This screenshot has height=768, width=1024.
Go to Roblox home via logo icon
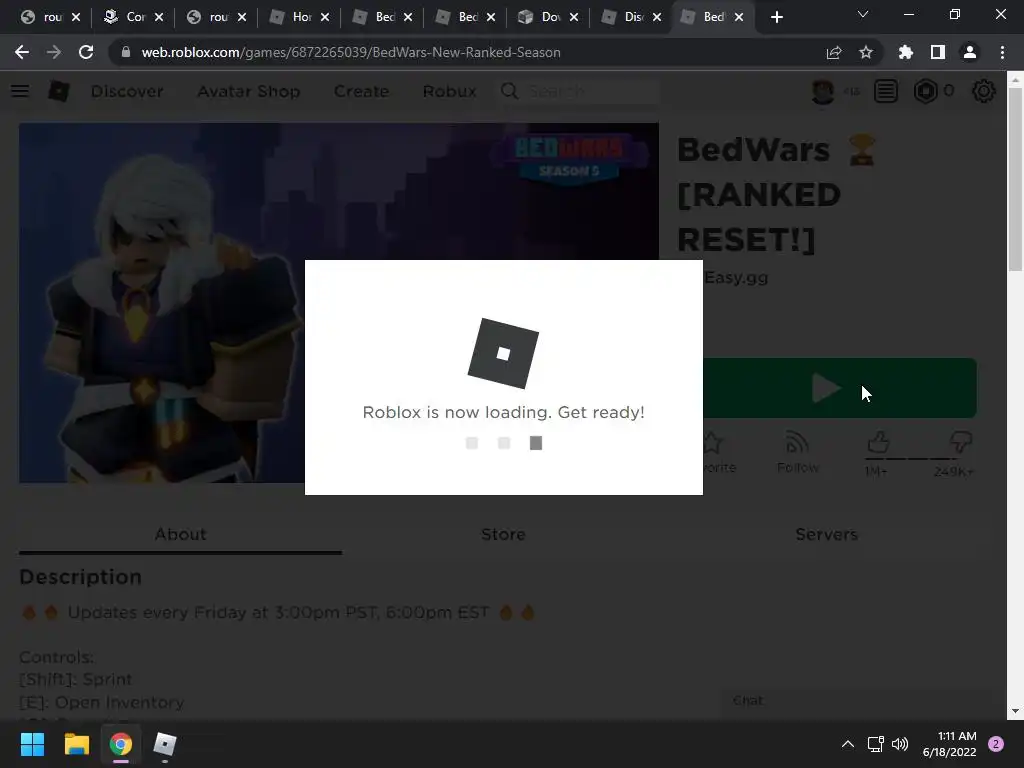[x=58, y=91]
